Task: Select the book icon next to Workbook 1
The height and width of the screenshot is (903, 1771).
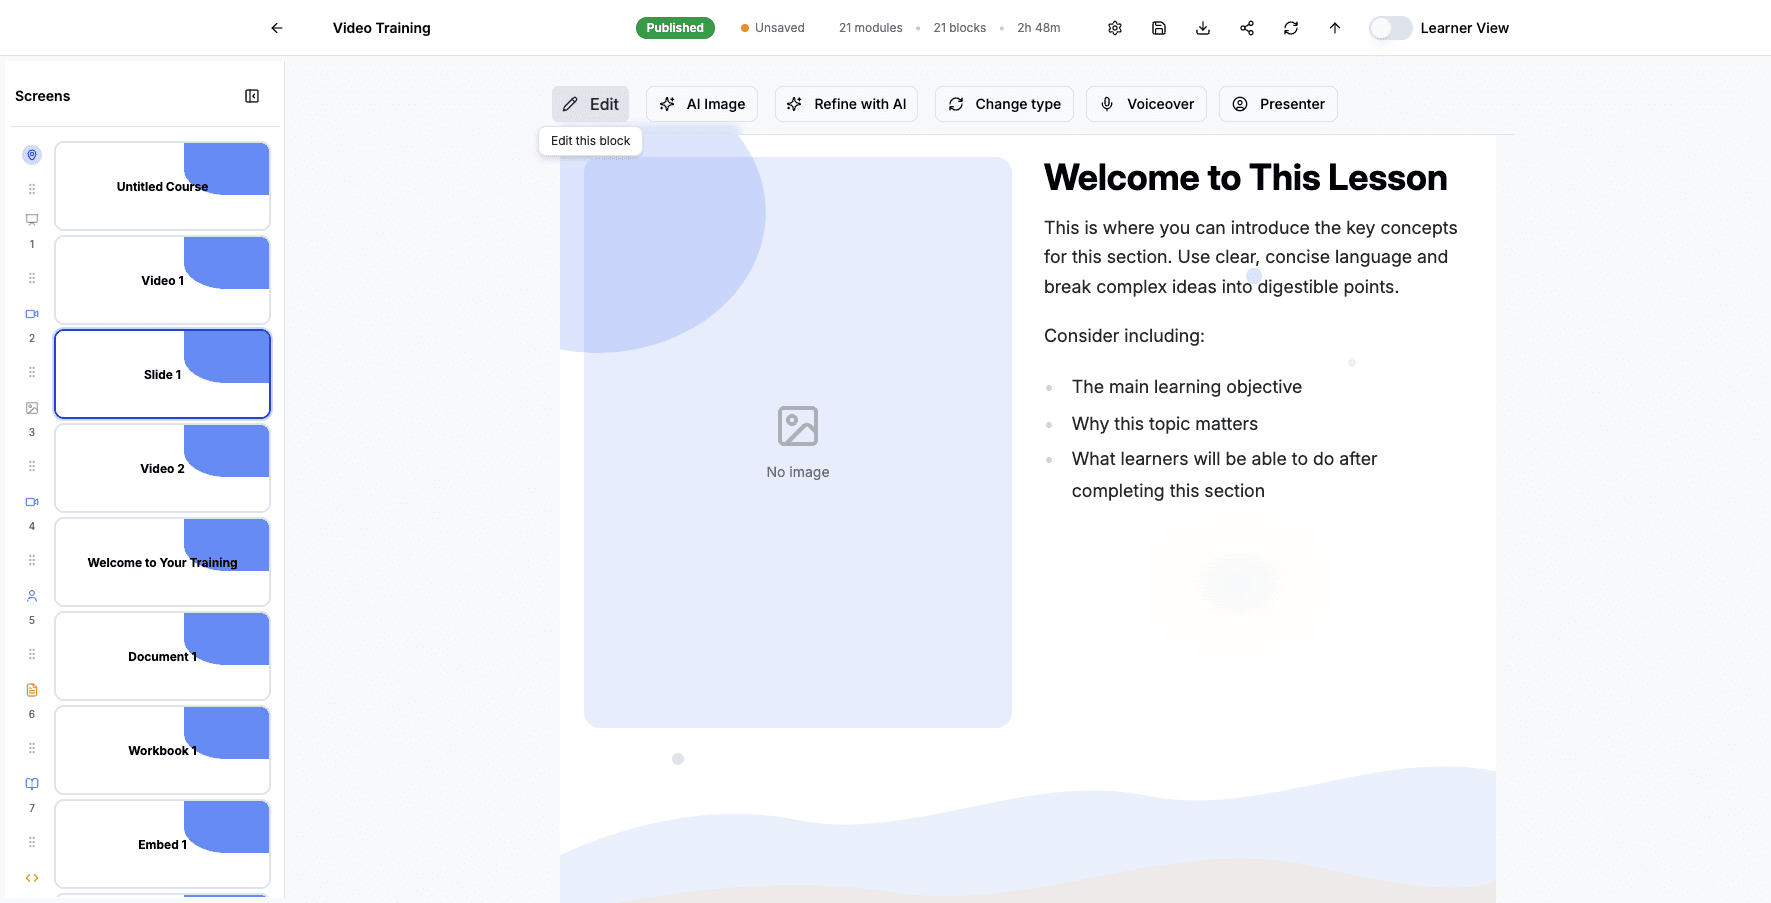Action: (x=31, y=783)
